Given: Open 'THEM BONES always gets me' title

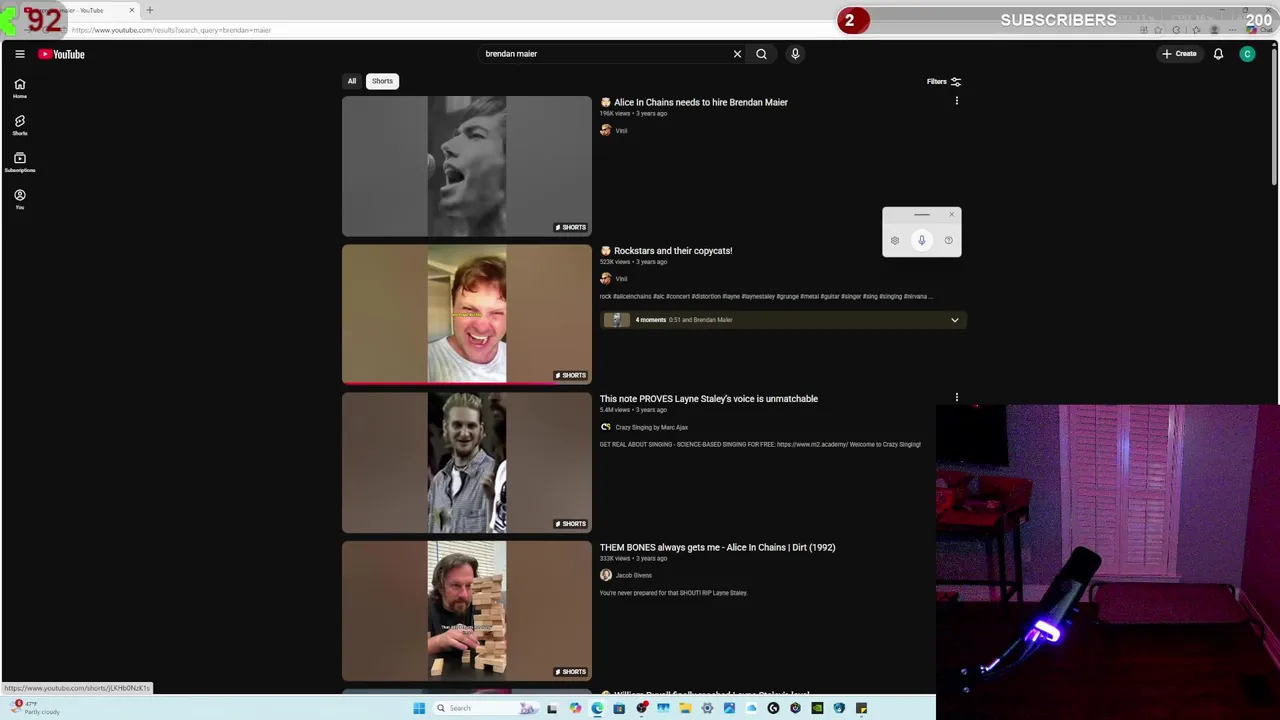Looking at the screenshot, I should (717, 547).
